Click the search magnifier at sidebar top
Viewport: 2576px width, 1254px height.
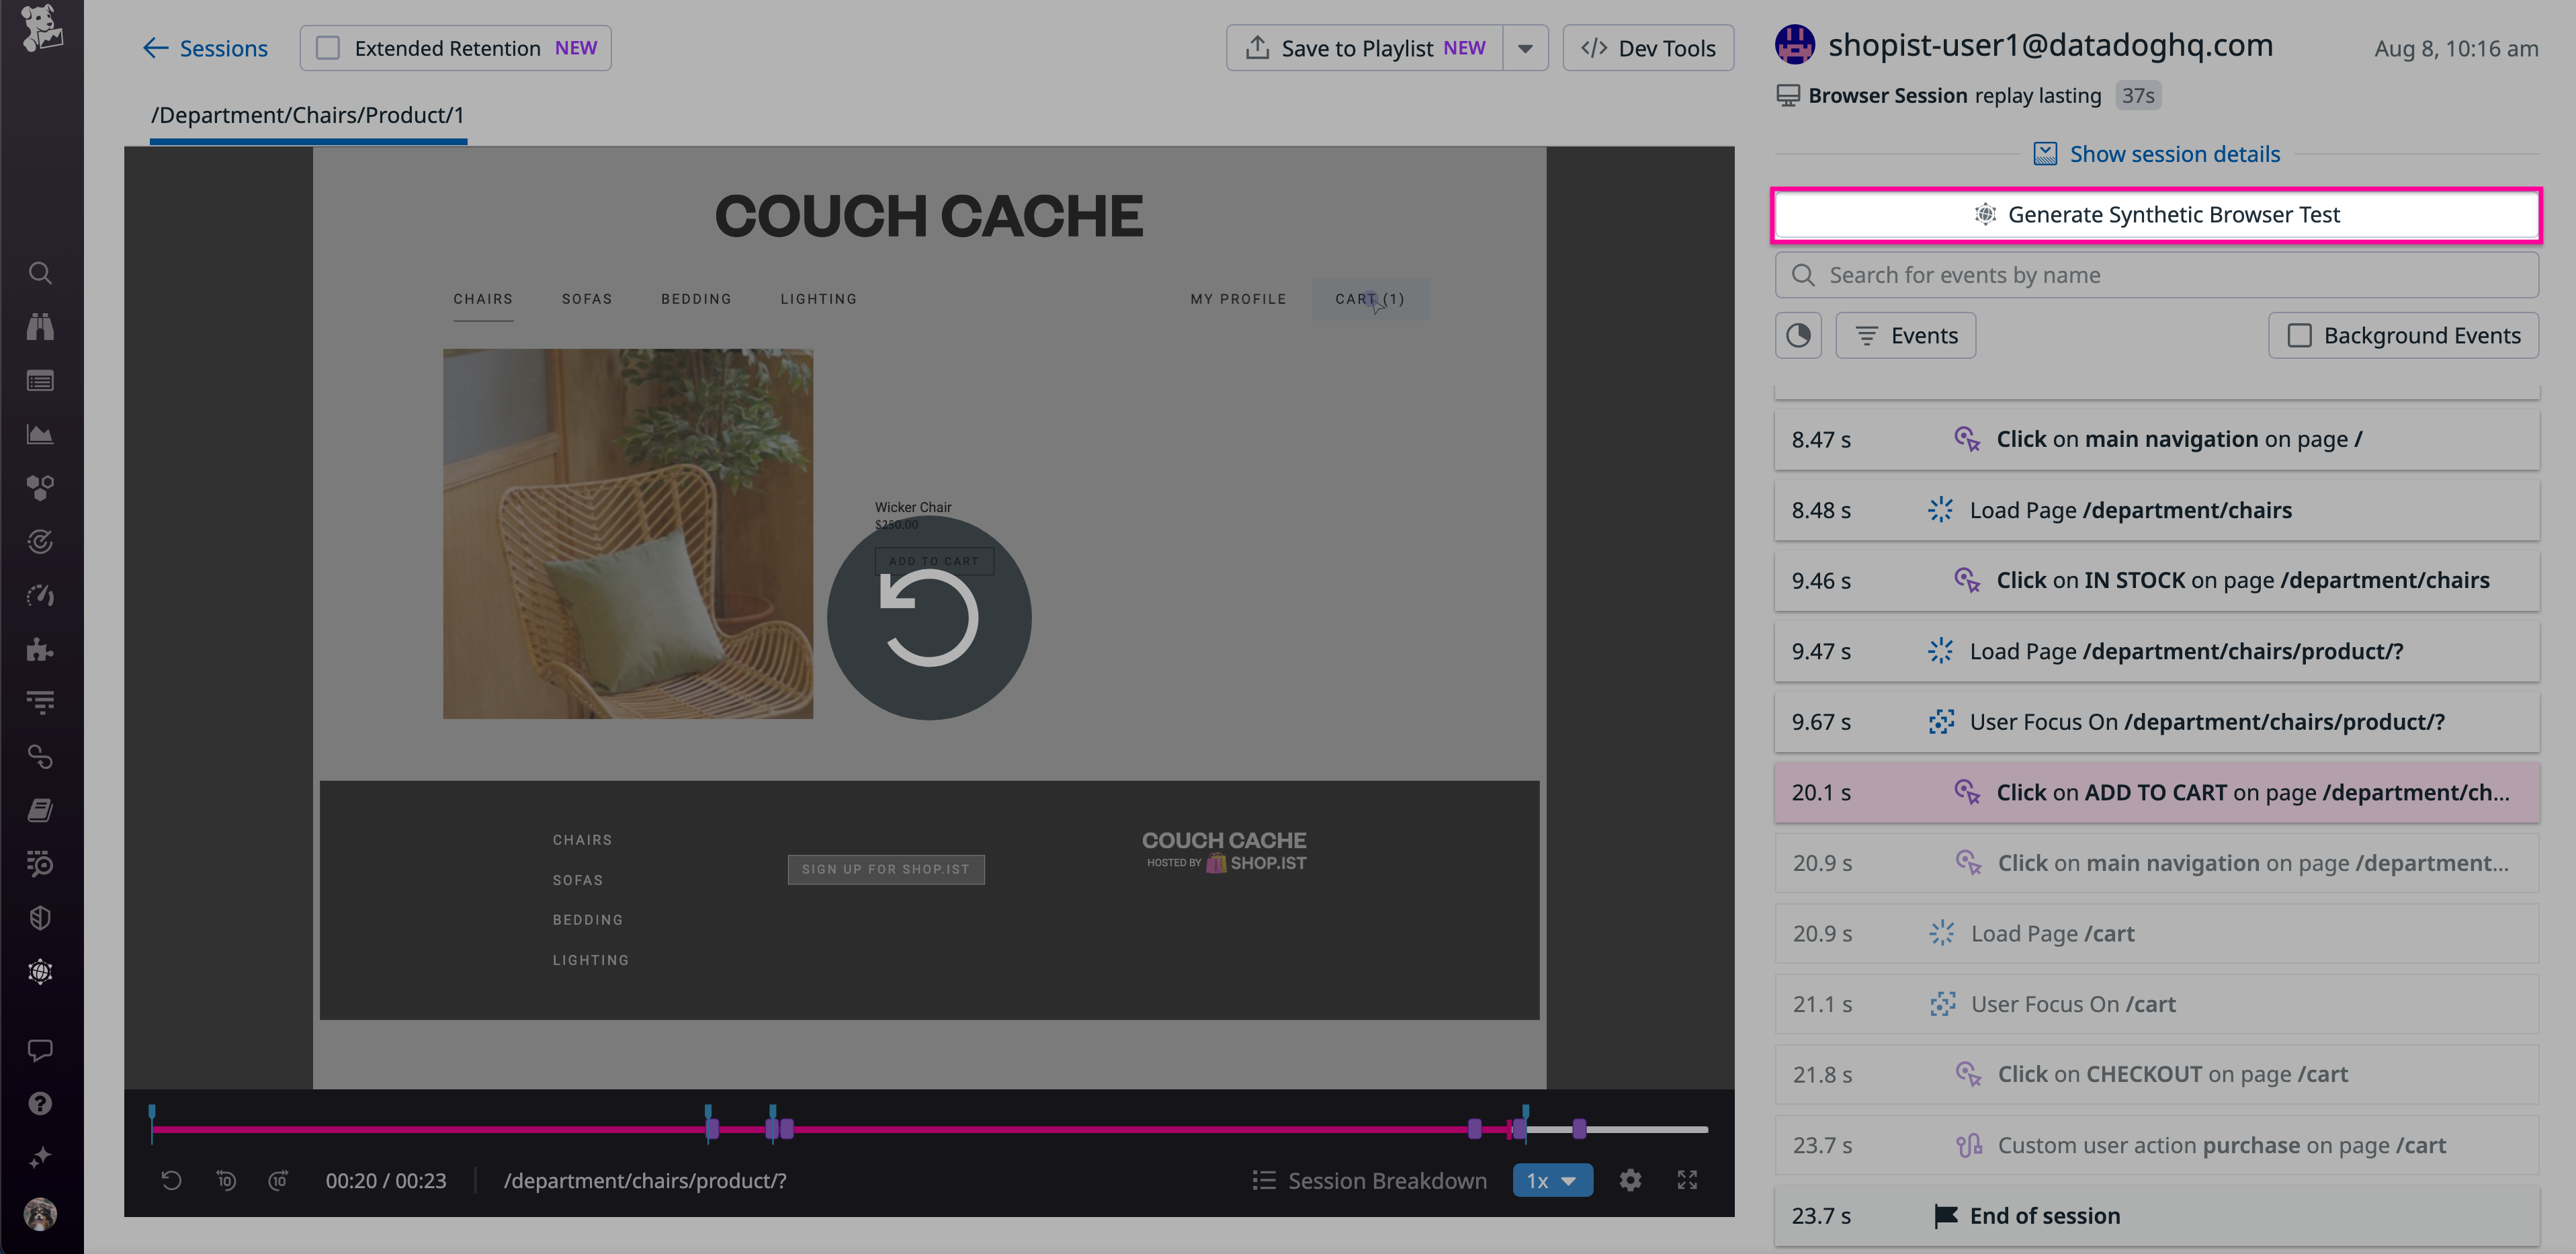(x=40, y=272)
